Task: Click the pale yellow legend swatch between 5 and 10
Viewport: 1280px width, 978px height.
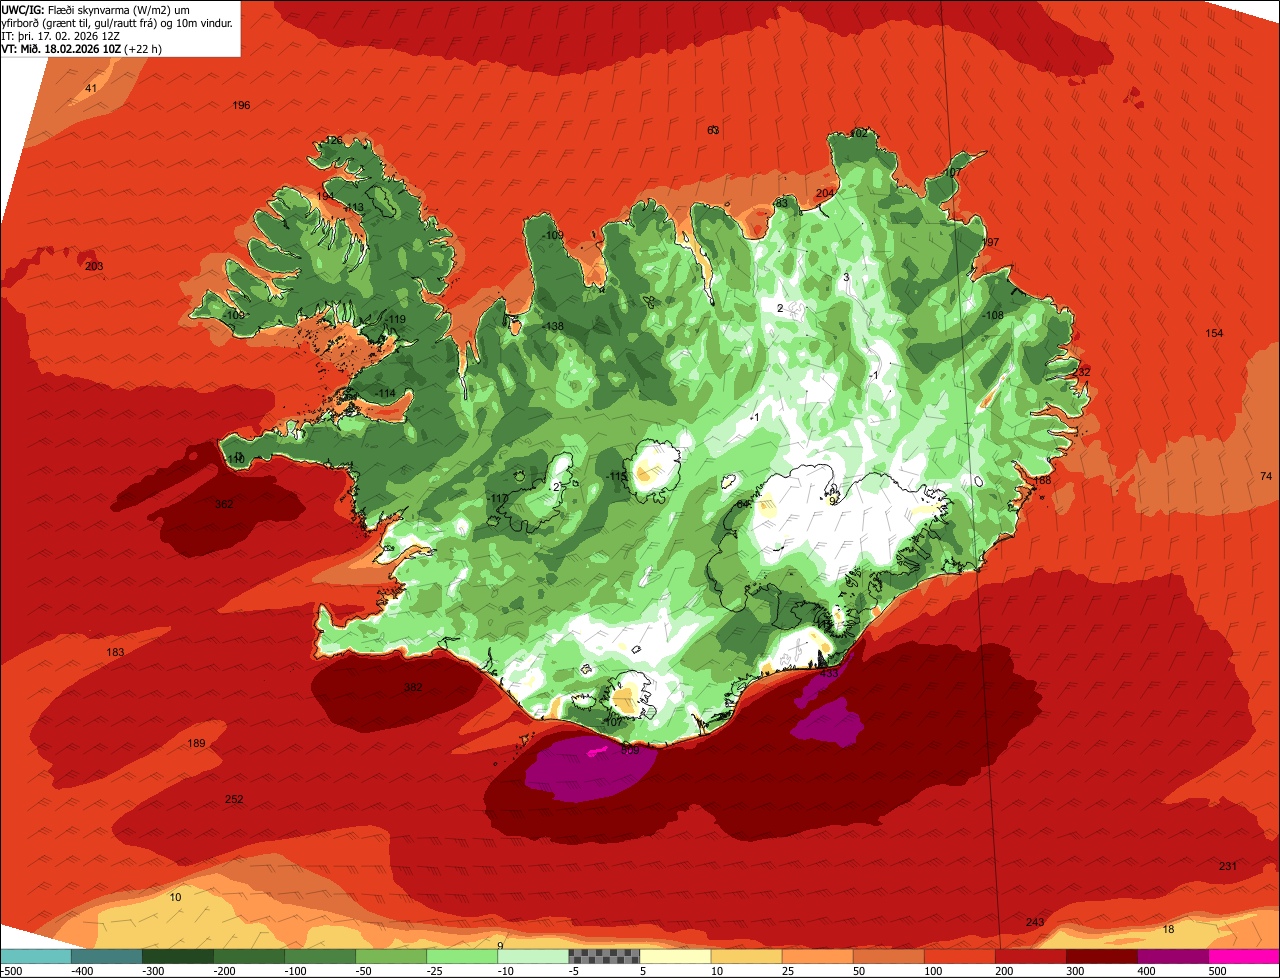Action: (x=675, y=956)
